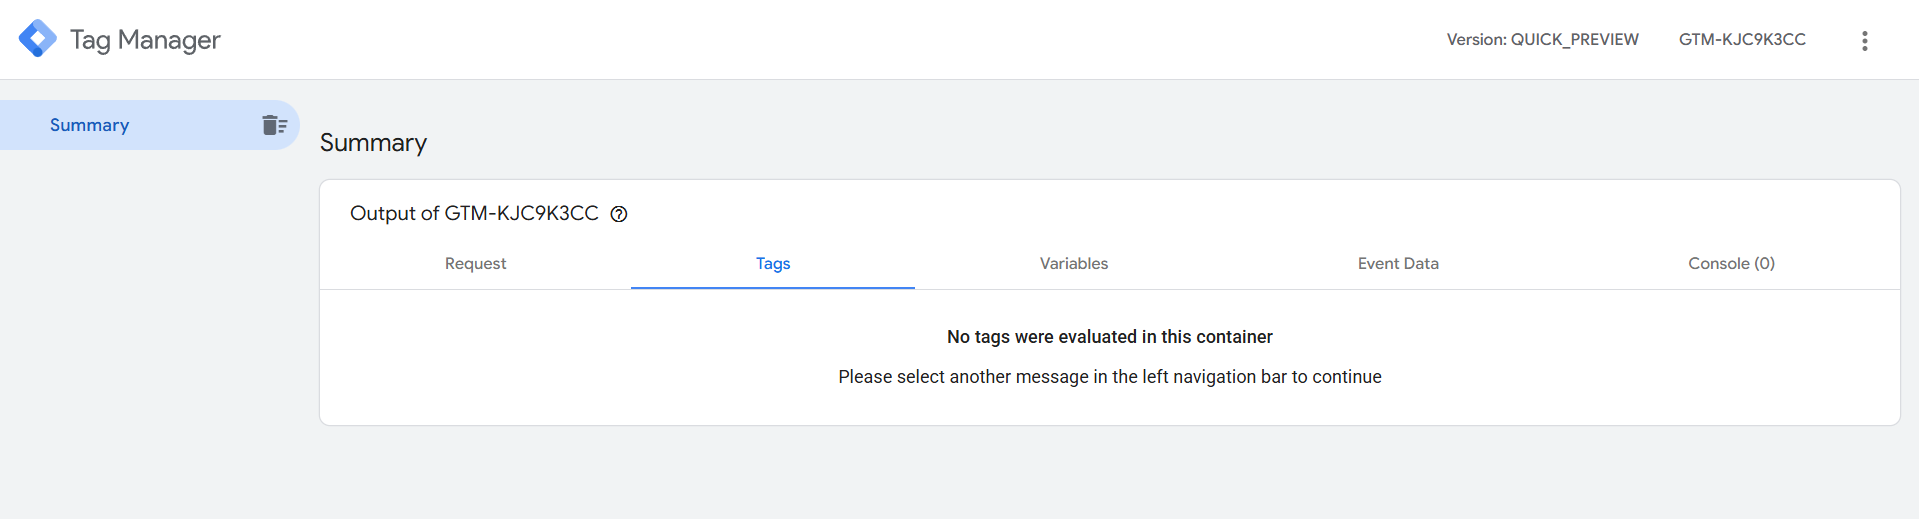Image resolution: width=1919 pixels, height=519 pixels.
Task: Switch to the Request tab
Action: point(475,264)
